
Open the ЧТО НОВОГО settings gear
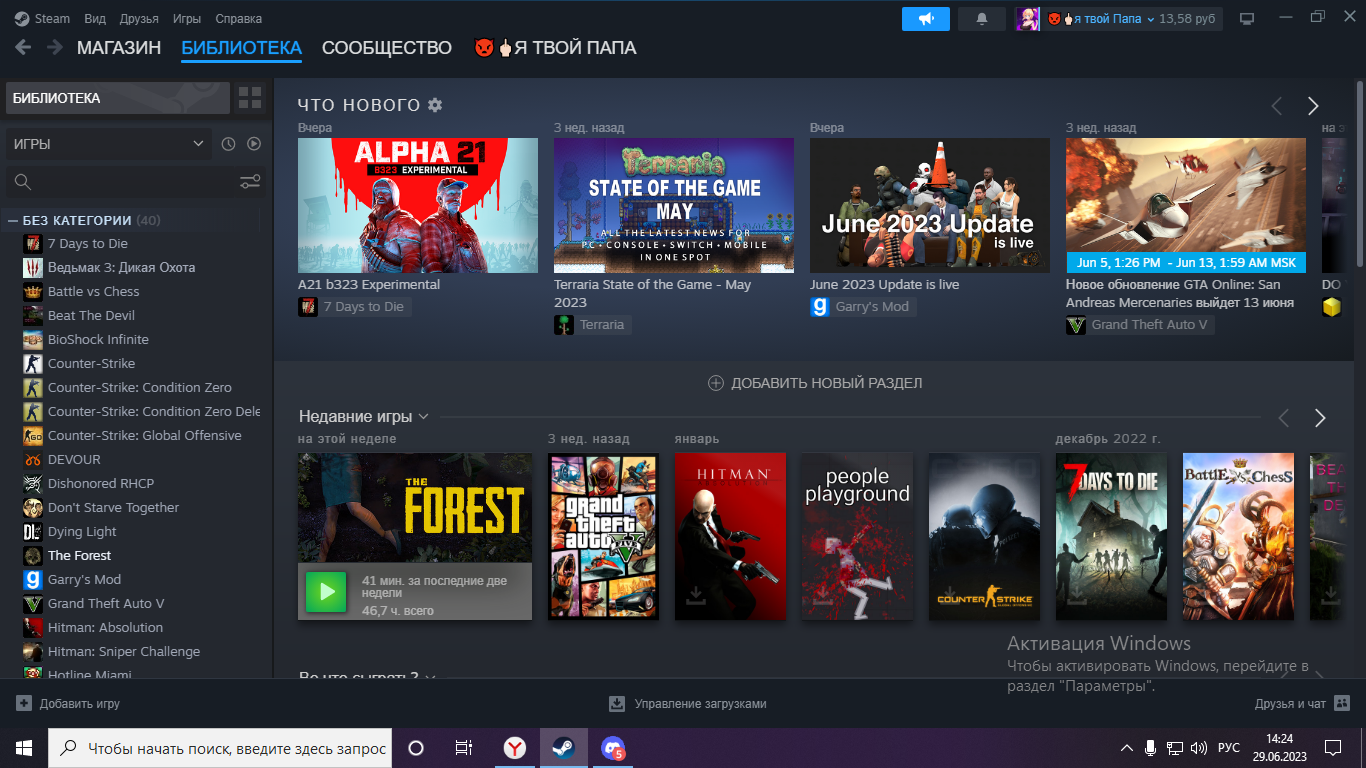[435, 105]
